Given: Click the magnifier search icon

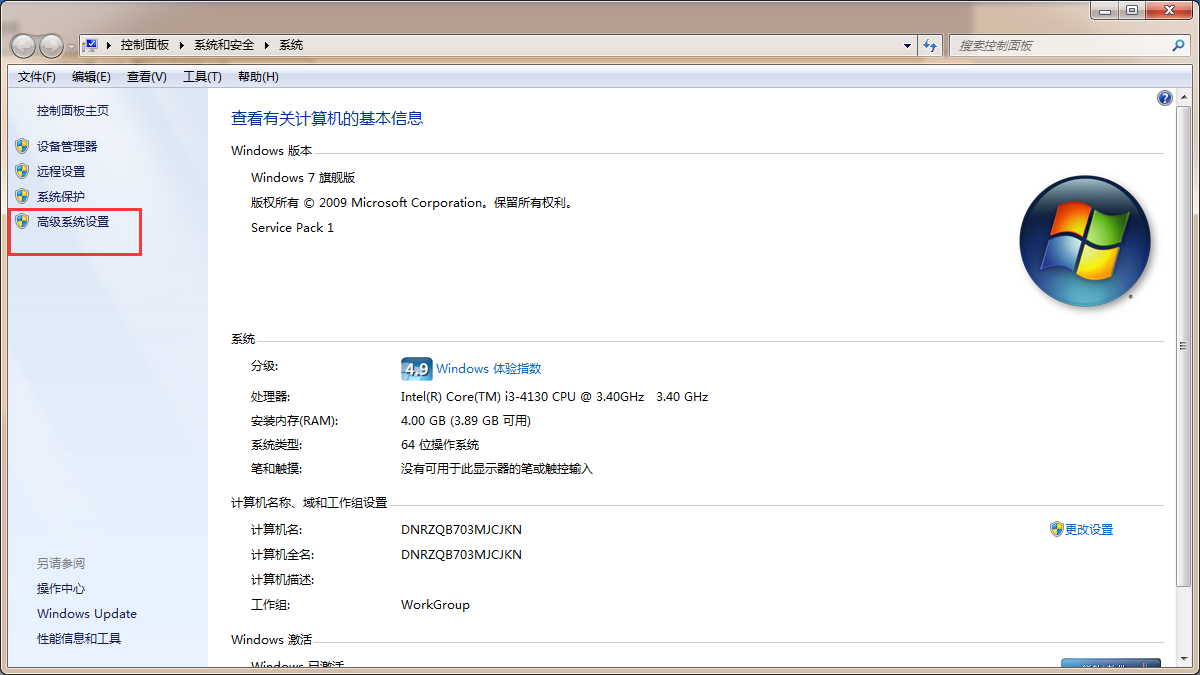Looking at the screenshot, I should pos(1178,45).
